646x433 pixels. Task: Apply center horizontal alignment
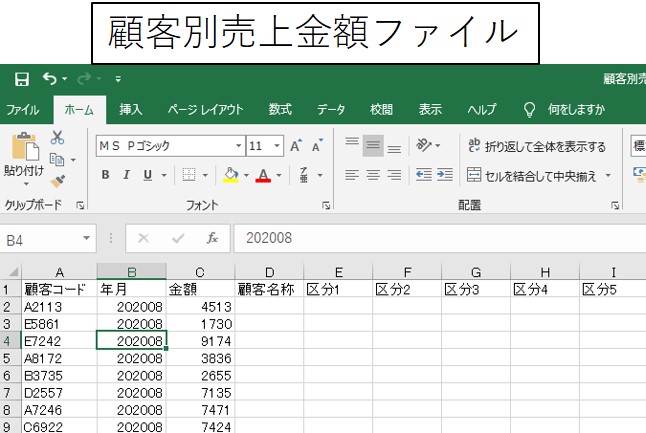click(373, 175)
